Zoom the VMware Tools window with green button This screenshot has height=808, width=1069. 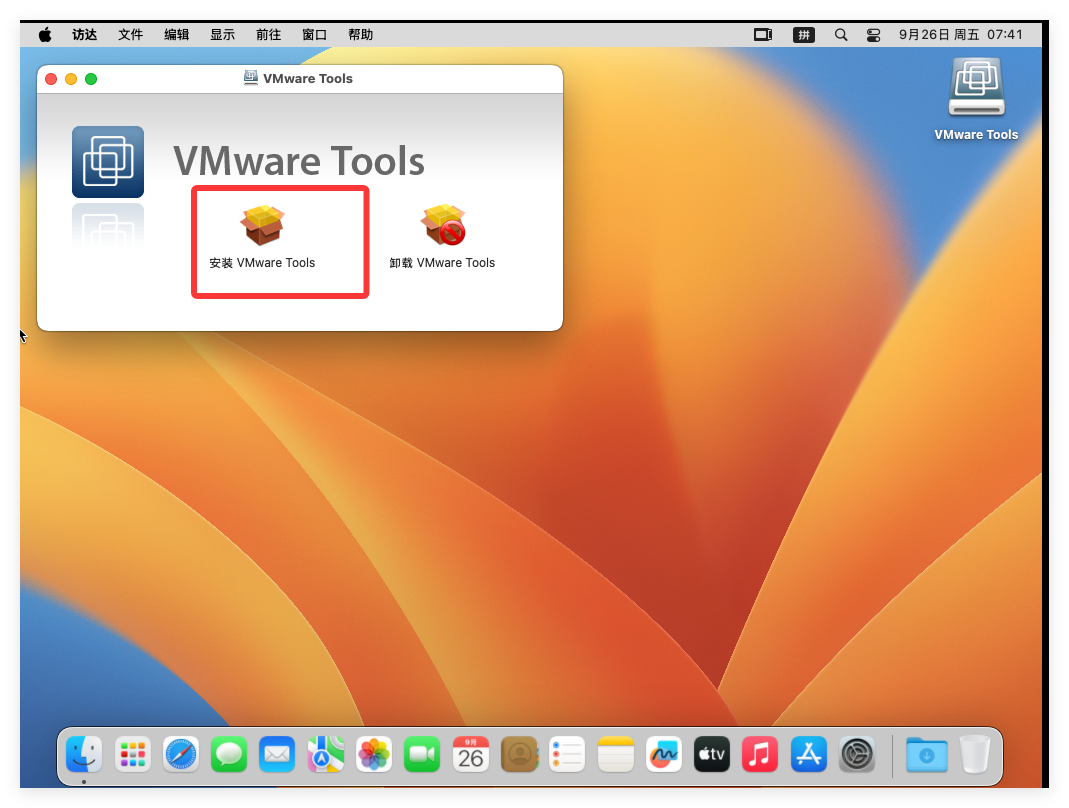tap(91, 79)
